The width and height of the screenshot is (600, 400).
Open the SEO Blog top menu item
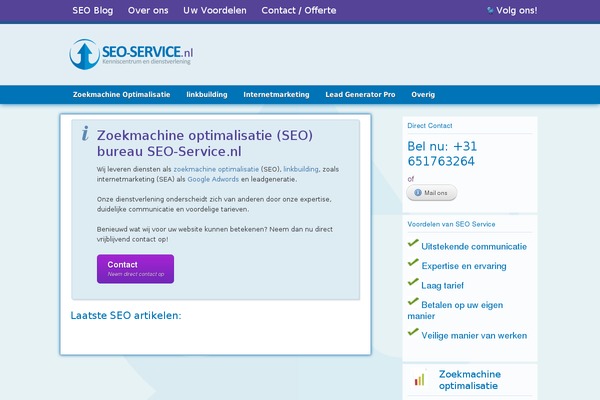pos(93,11)
